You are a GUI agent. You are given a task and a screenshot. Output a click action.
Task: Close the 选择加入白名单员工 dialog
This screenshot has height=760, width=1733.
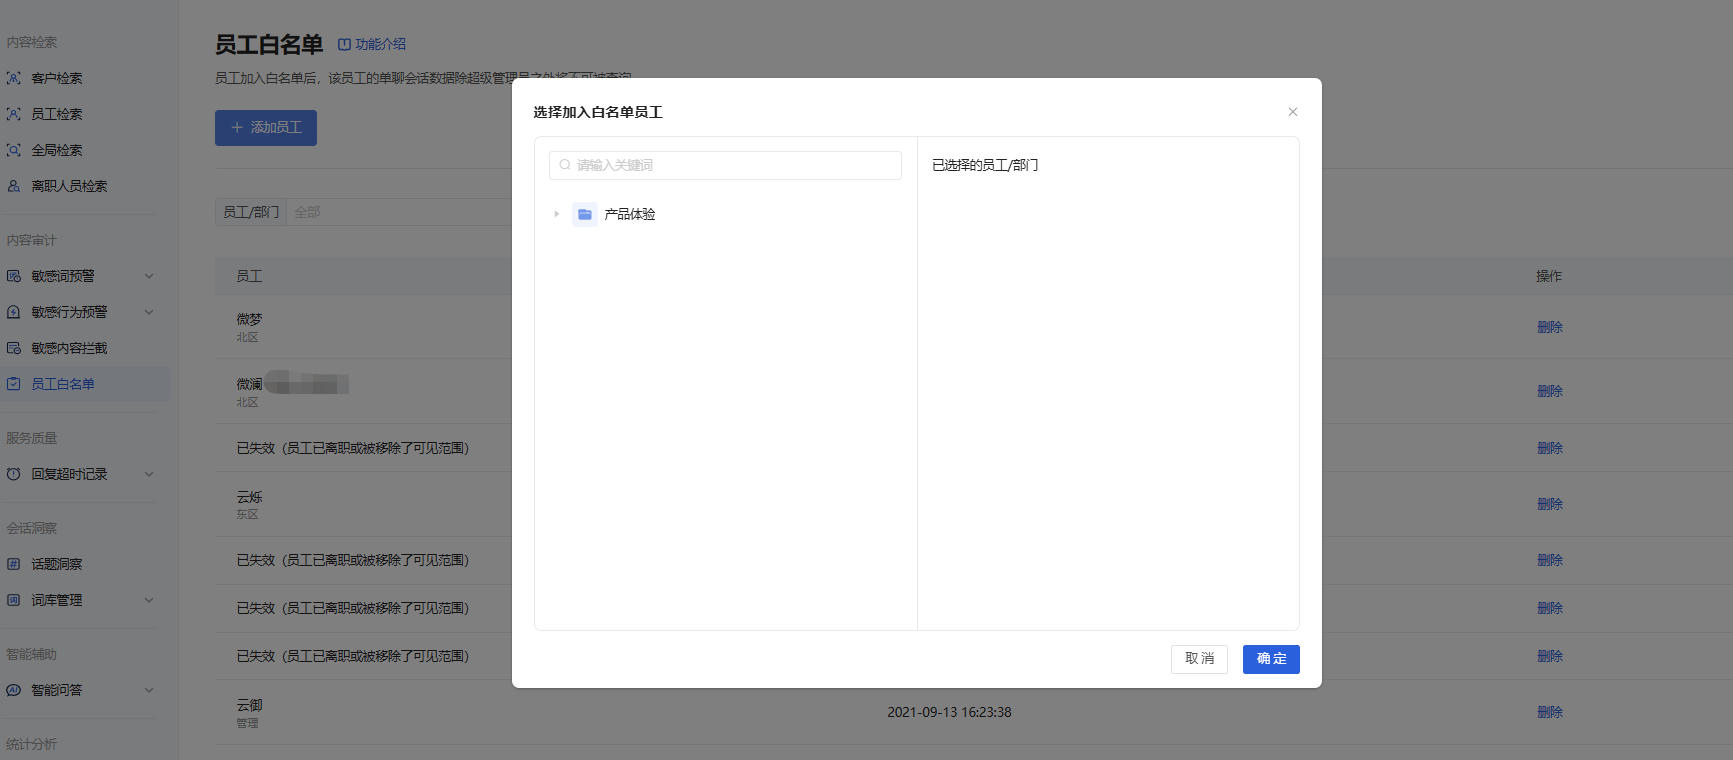pos(1293,112)
